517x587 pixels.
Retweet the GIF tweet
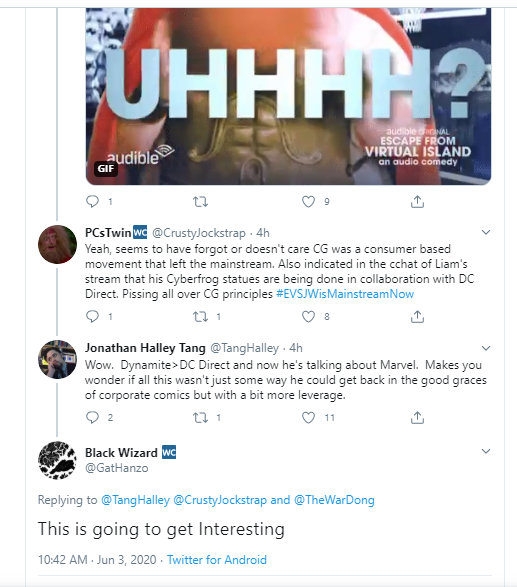coord(200,202)
